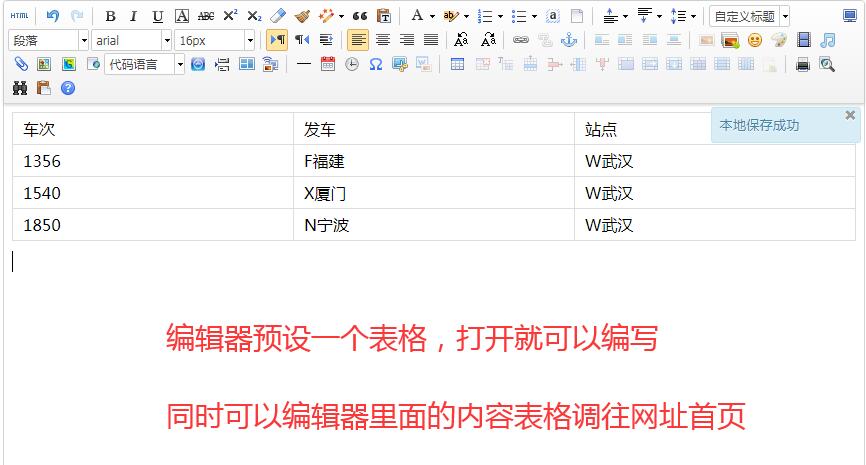Toggle right-to-left text direction

pos(302,40)
